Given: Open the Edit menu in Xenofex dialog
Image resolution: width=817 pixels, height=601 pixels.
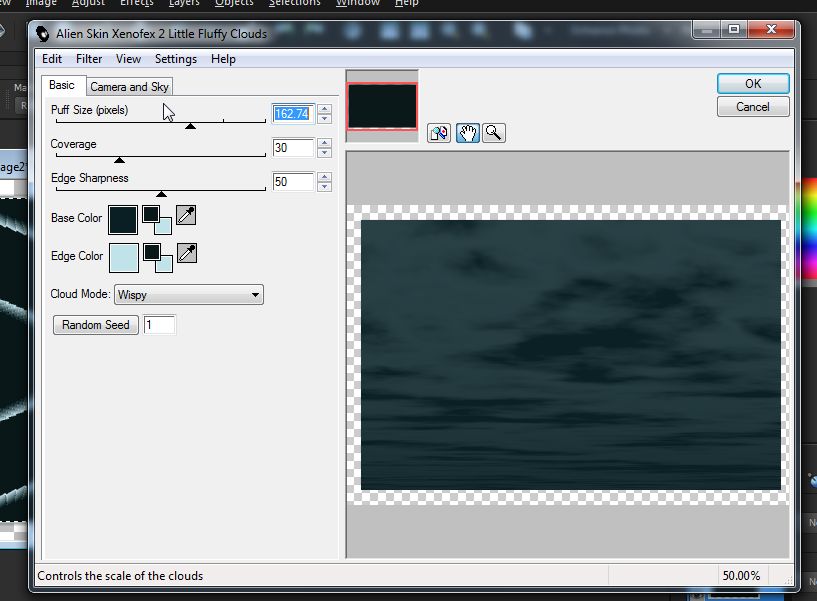Looking at the screenshot, I should tap(52, 59).
